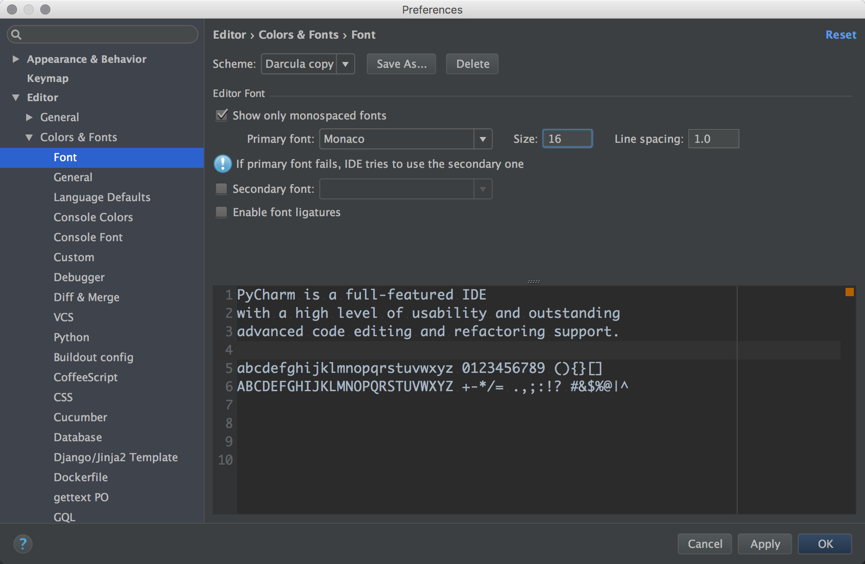
Task: Open the Secondary font dropdown arrow
Action: 483,189
